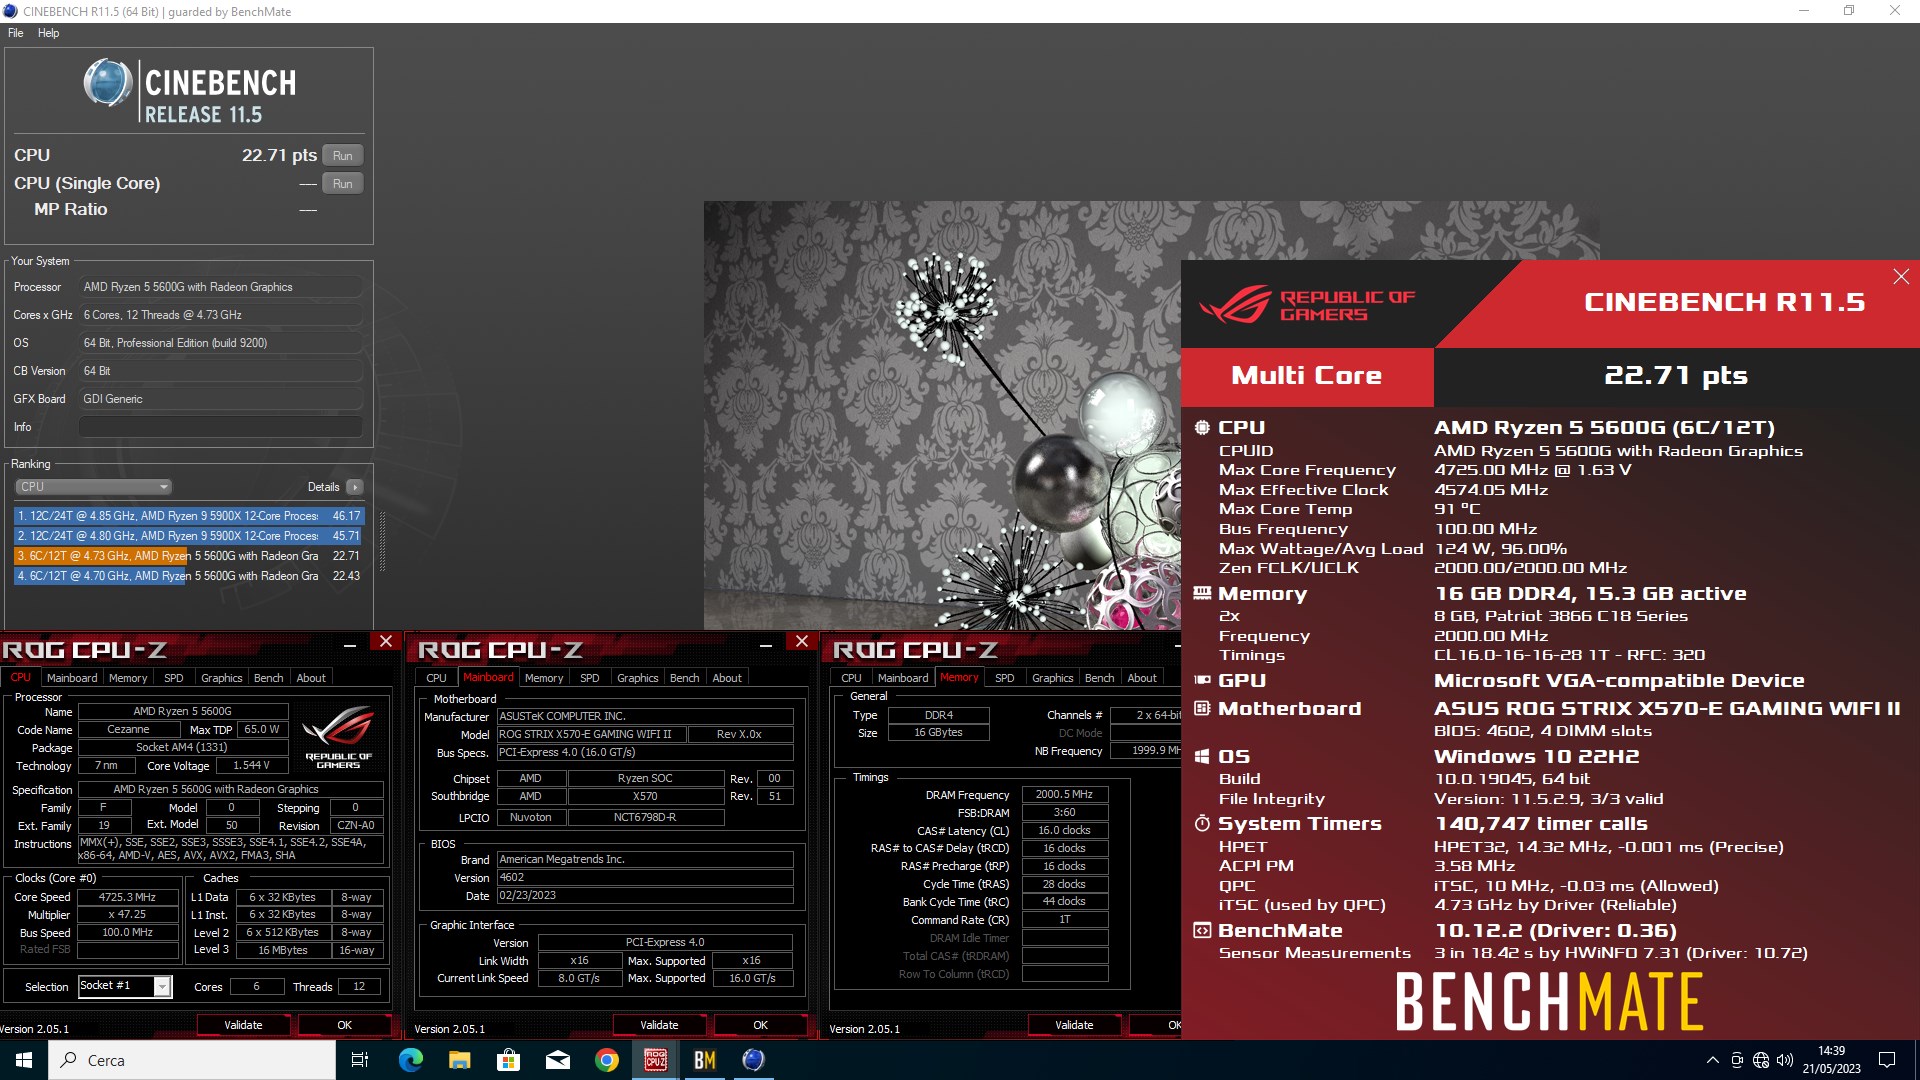
Task: Open the Help menu
Action: click(x=48, y=33)
